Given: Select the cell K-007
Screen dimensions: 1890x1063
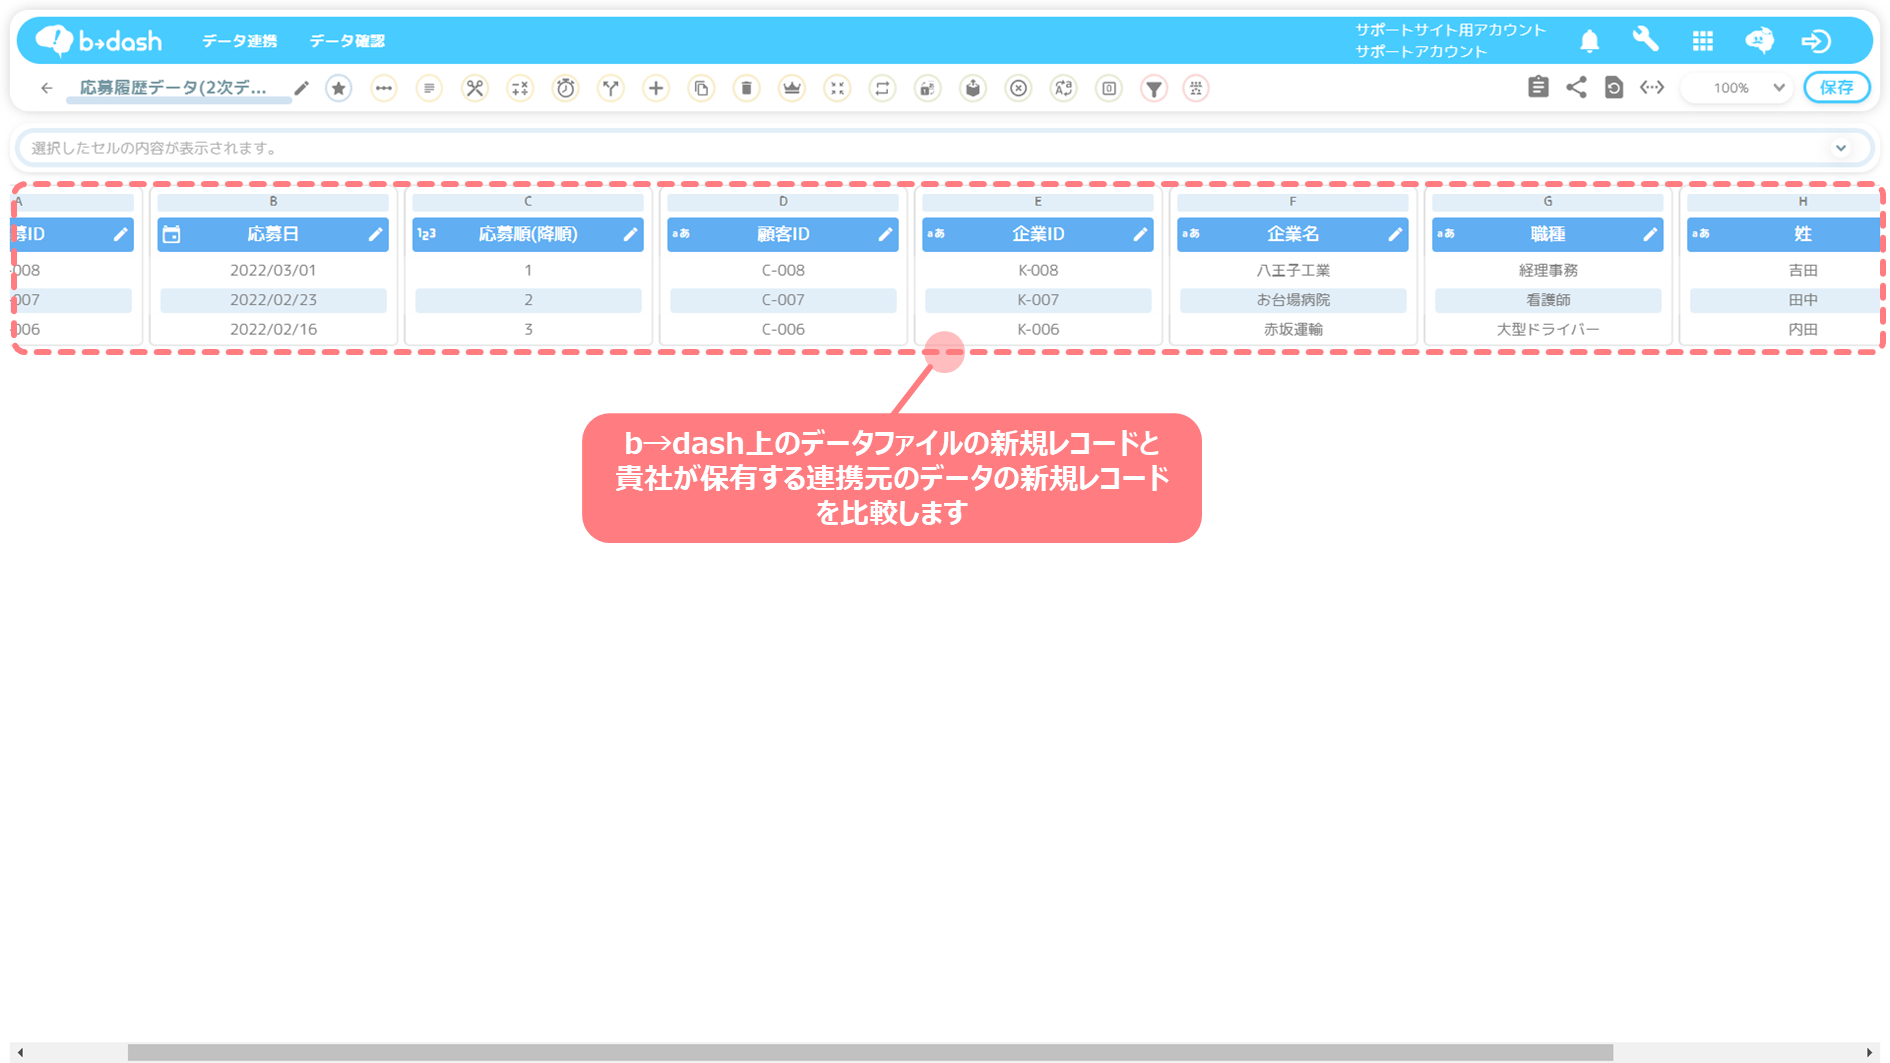Looking at the screenshot, I should [1038, 300].
